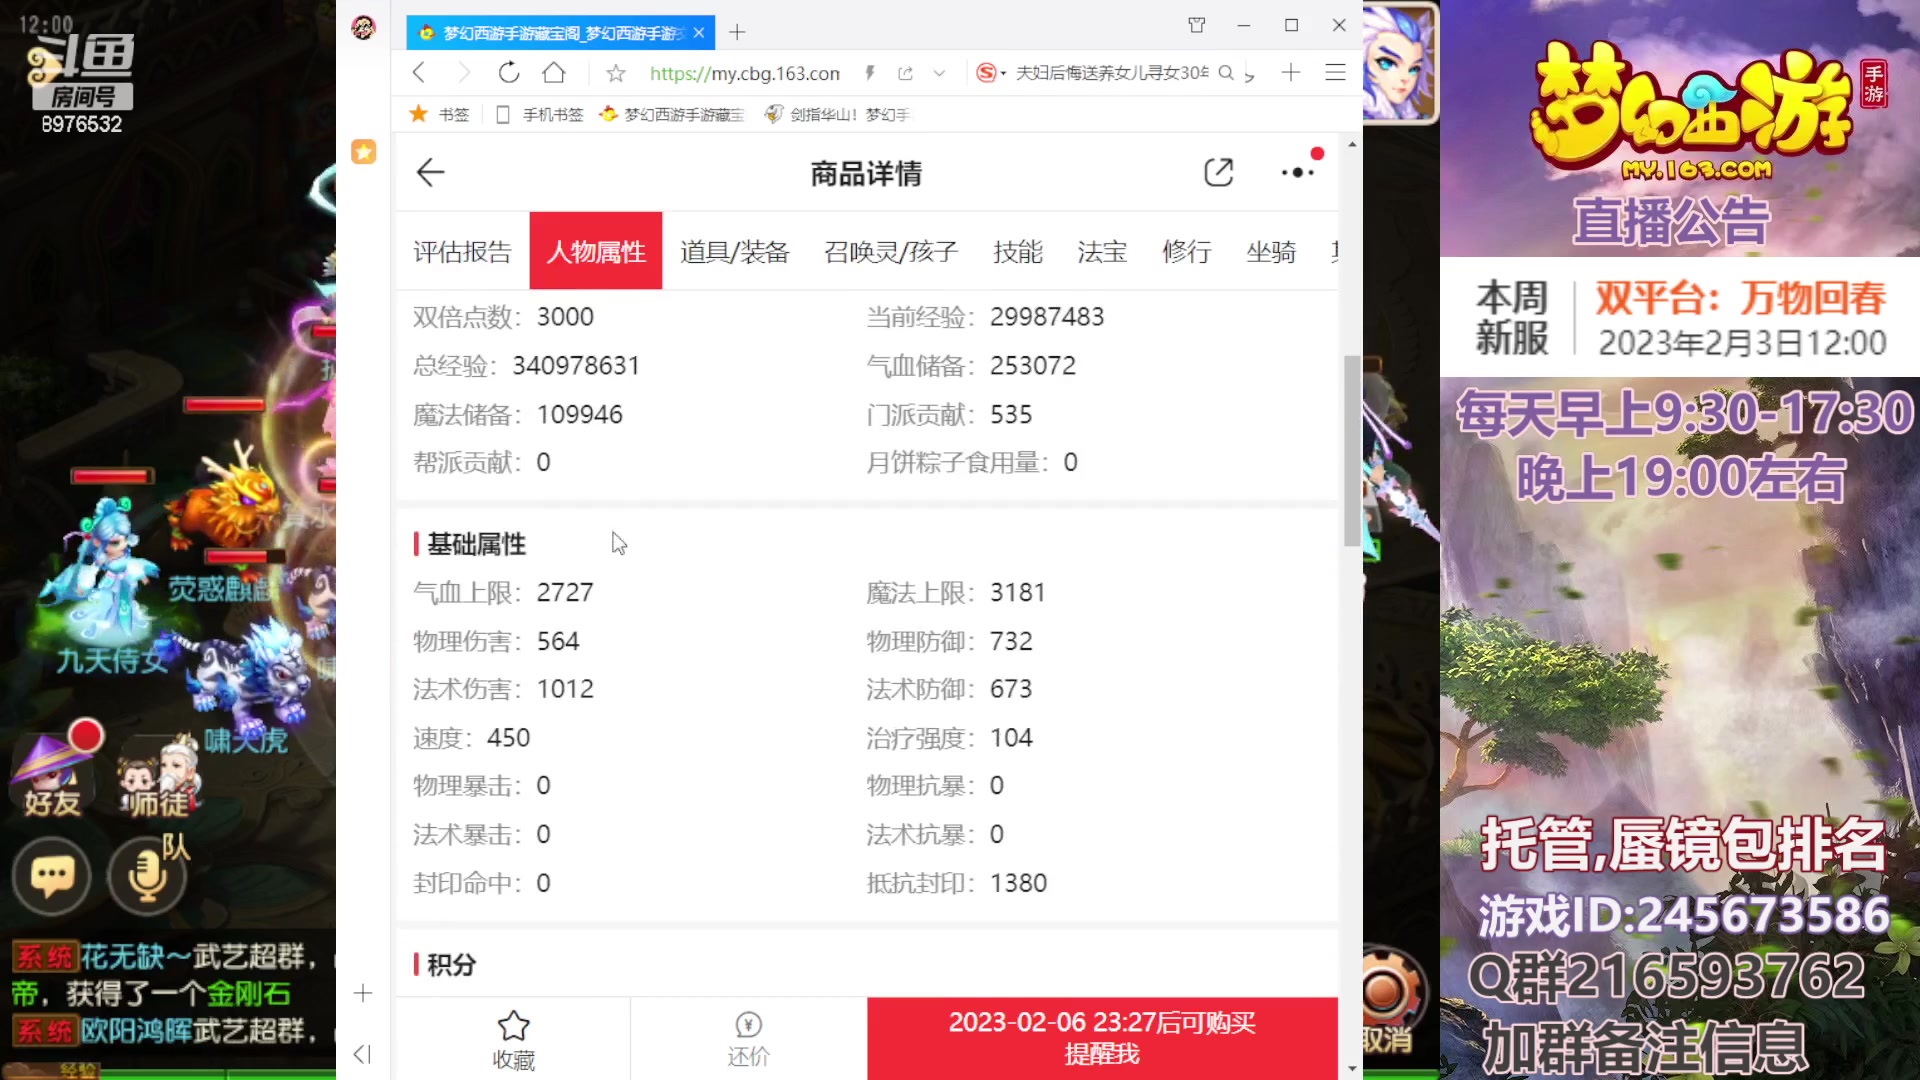
Task: Open the 梦幻西游手游藏宝 bookmark
Action: click(x=672, y=114)
